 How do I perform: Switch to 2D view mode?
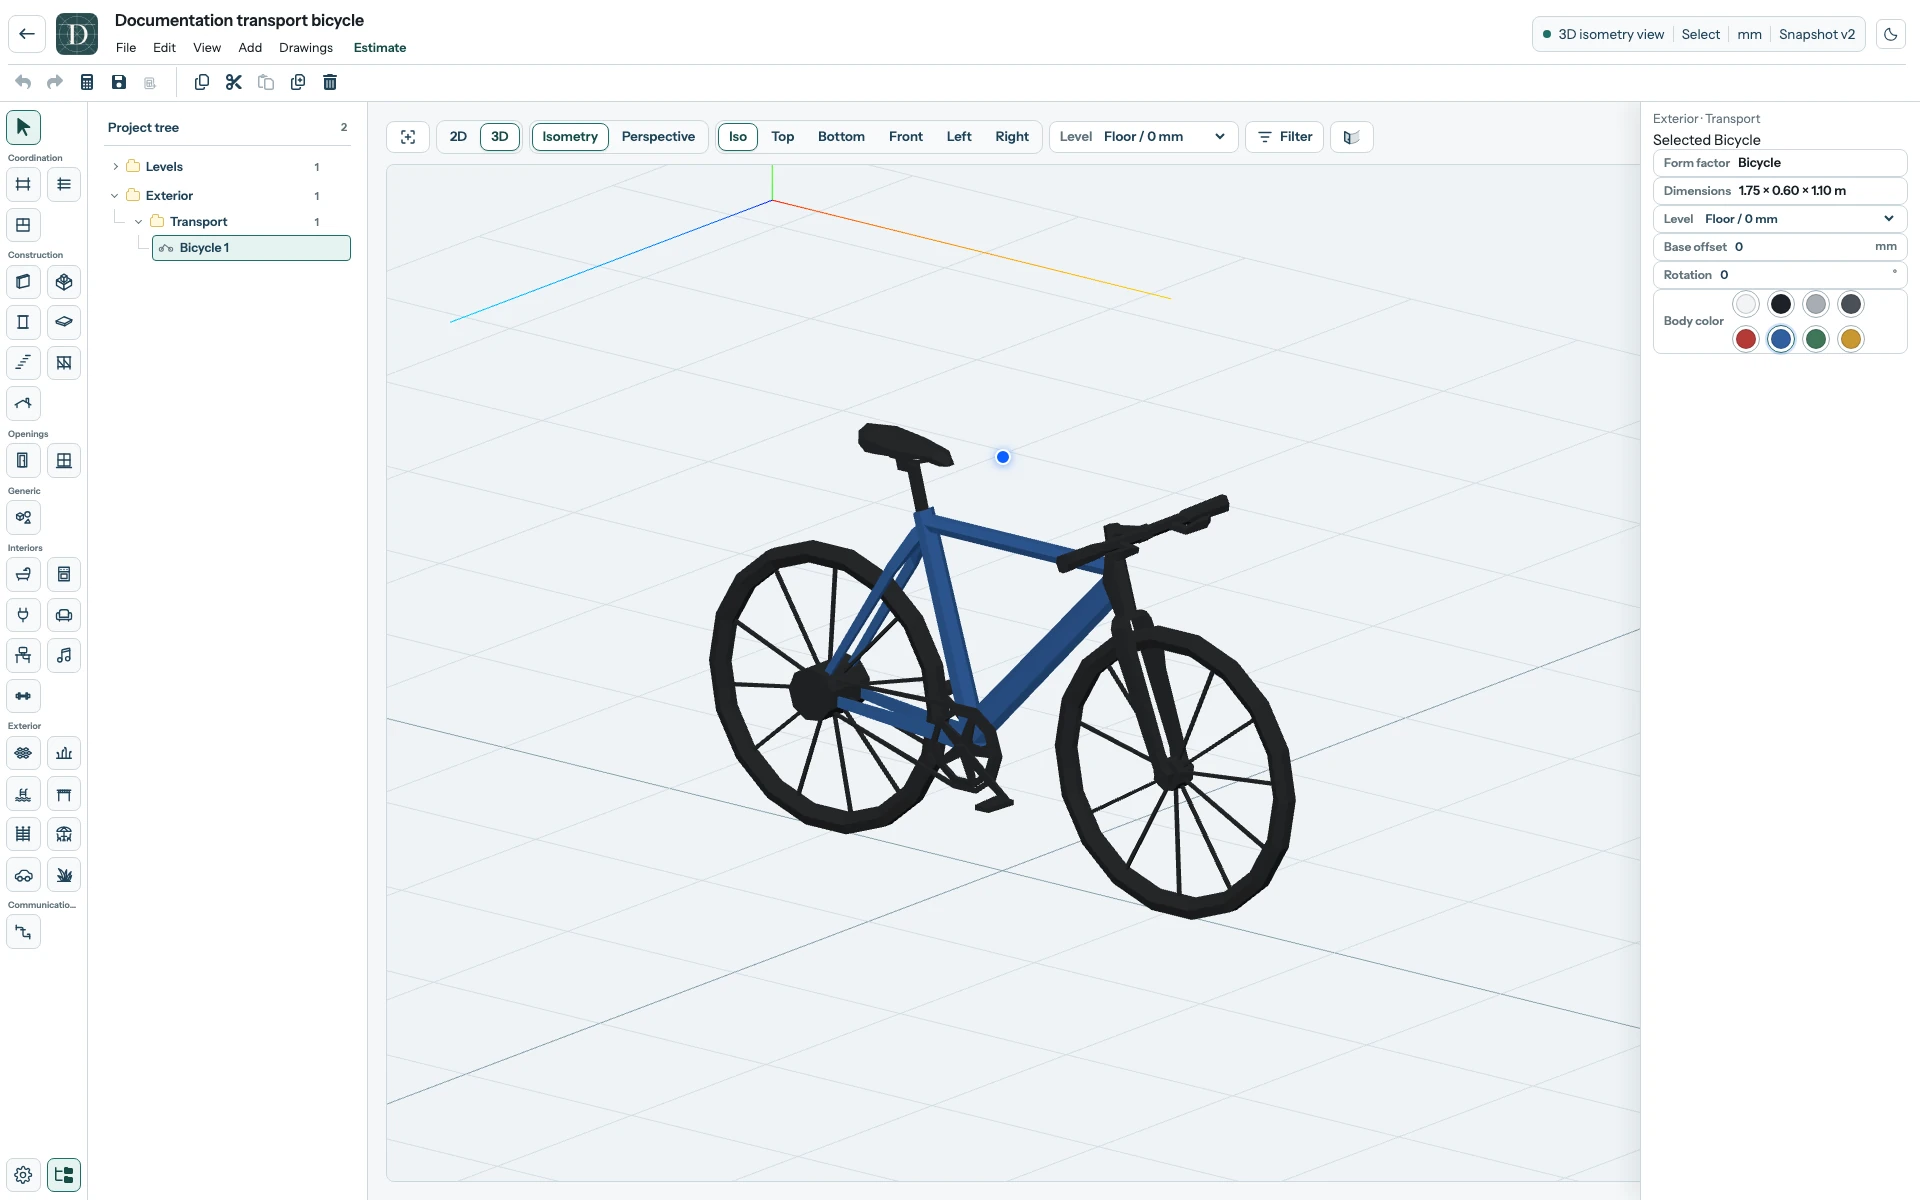pyautogui.click(x=458, y=137)
